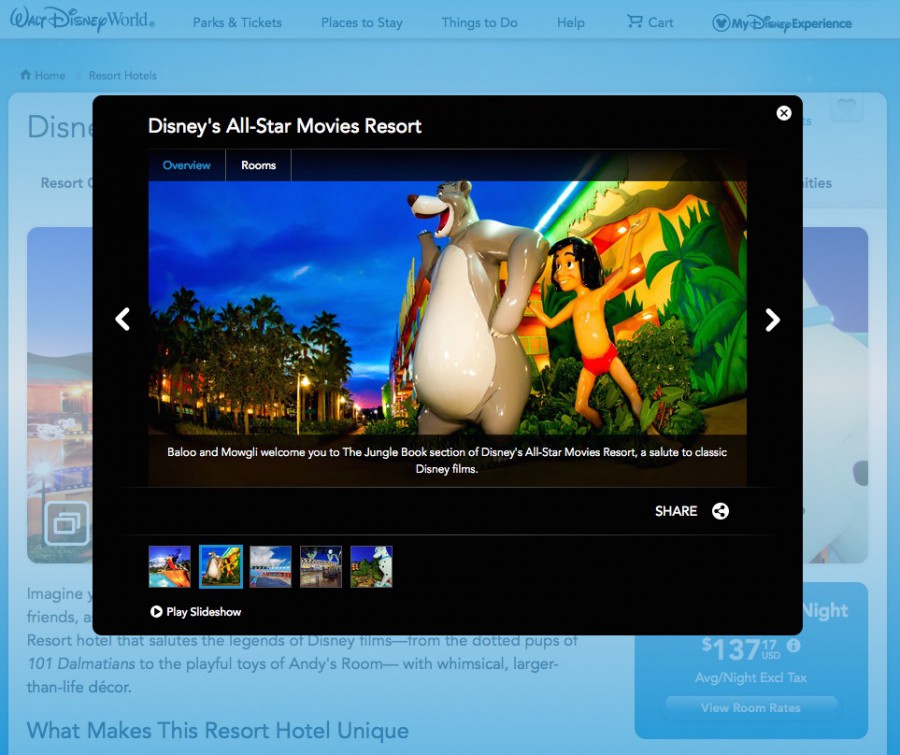Screen dimensions: 900x755
Task: Open the Places to Stay menu
Action: (362, 22)
